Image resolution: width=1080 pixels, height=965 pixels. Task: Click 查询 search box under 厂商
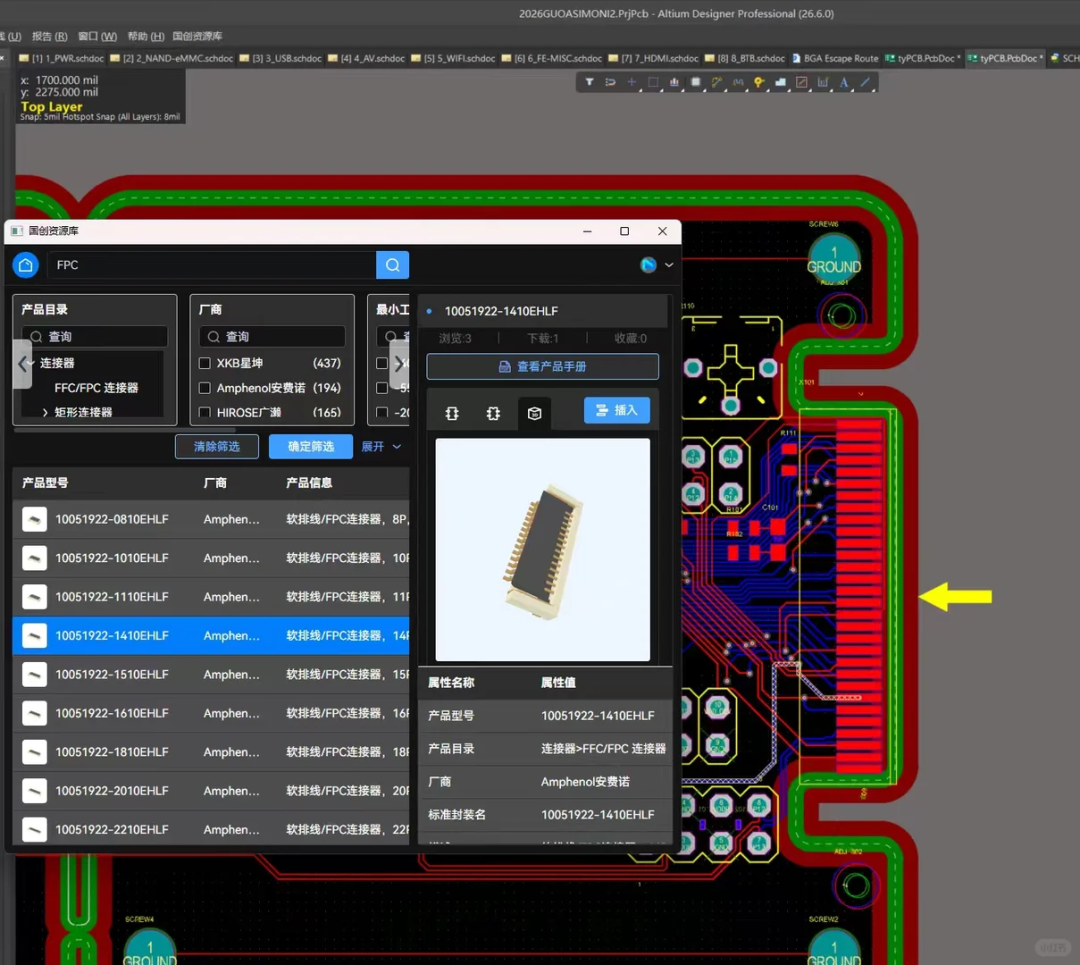click(x=272, y=336)
